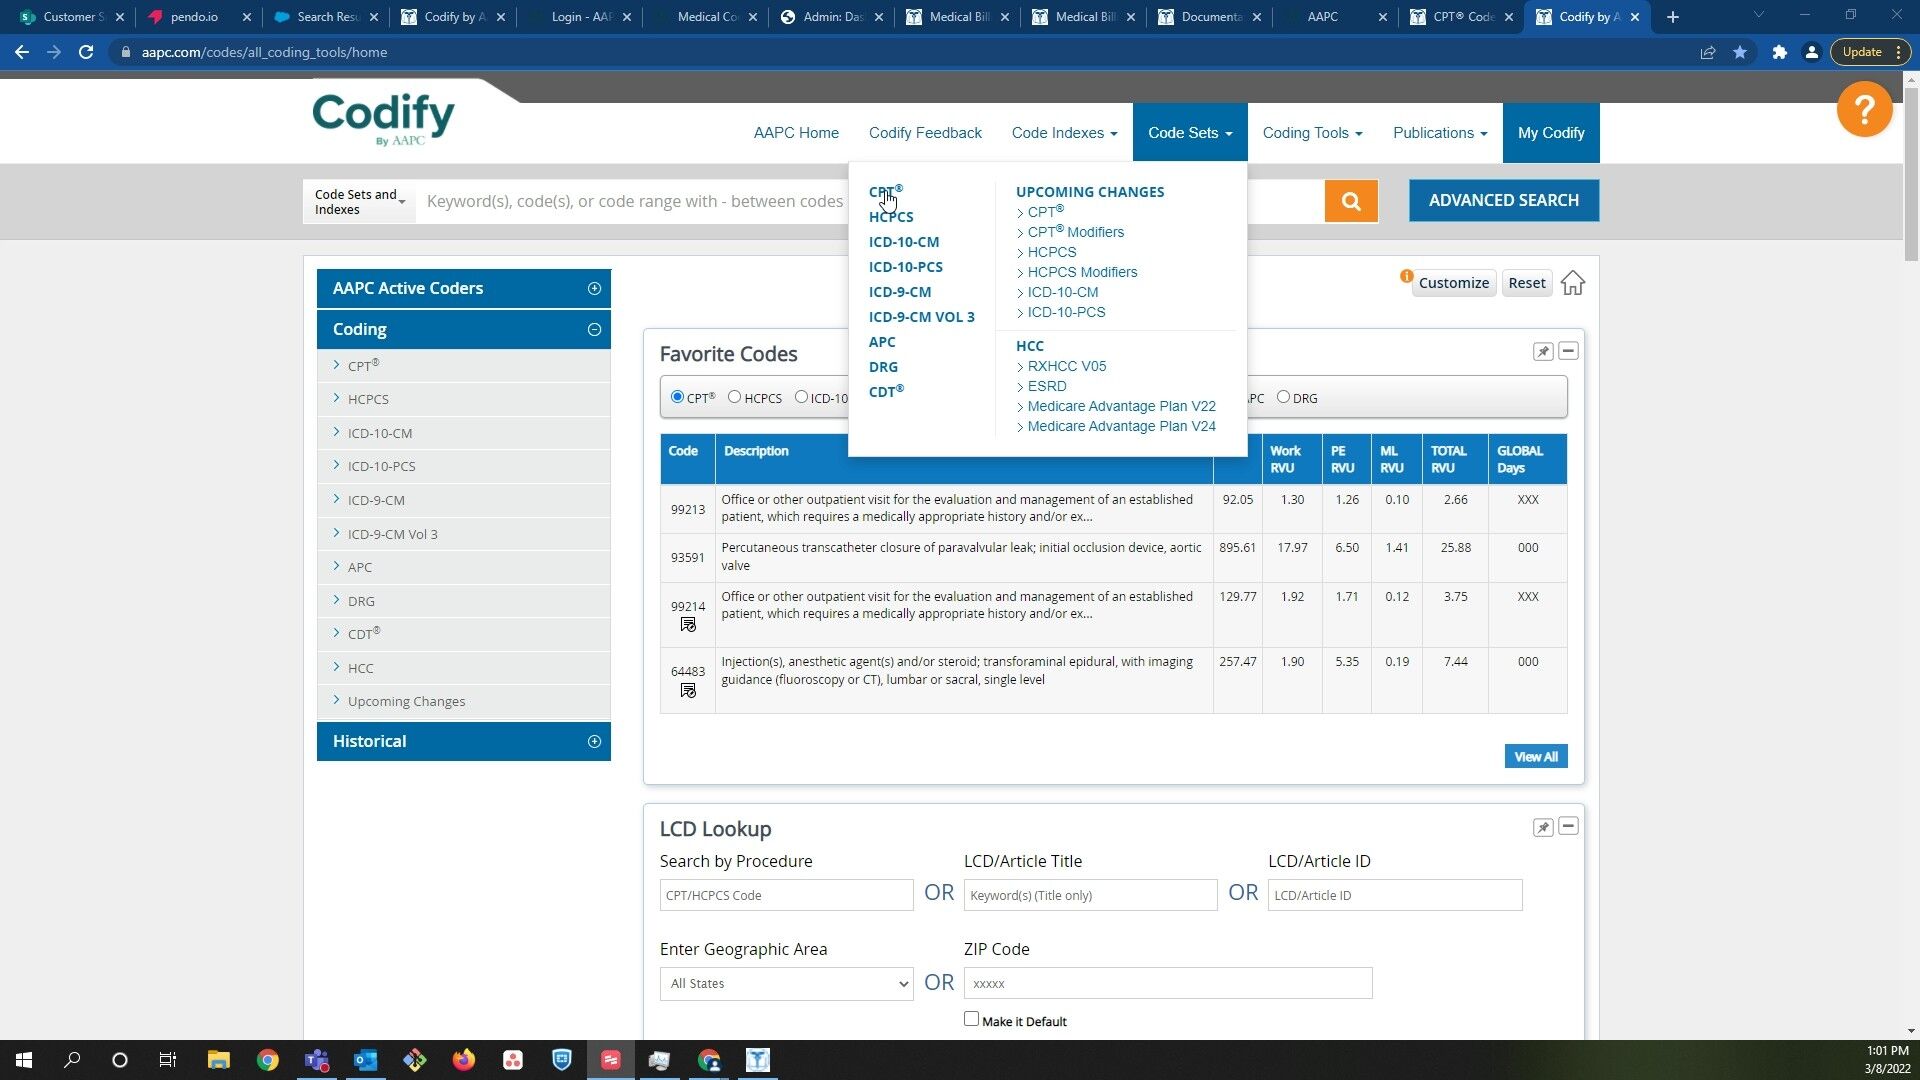The height and width of the screenshot is (1080, 1920).
Task: Select the CPT radio button in Favorite Codes
Action: click(677, 397)
